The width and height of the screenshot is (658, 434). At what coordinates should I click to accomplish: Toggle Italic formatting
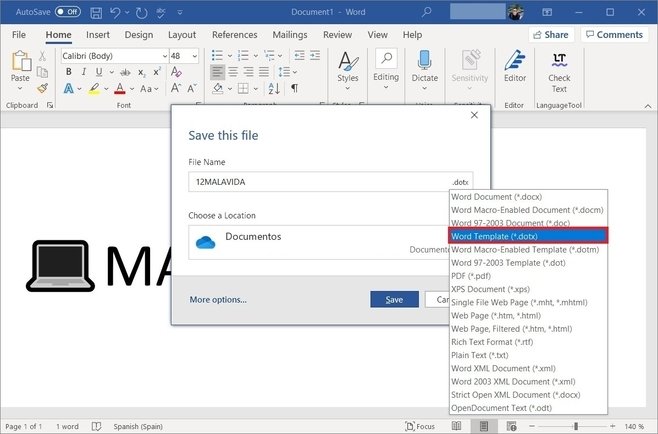click(x=84, y=72)
